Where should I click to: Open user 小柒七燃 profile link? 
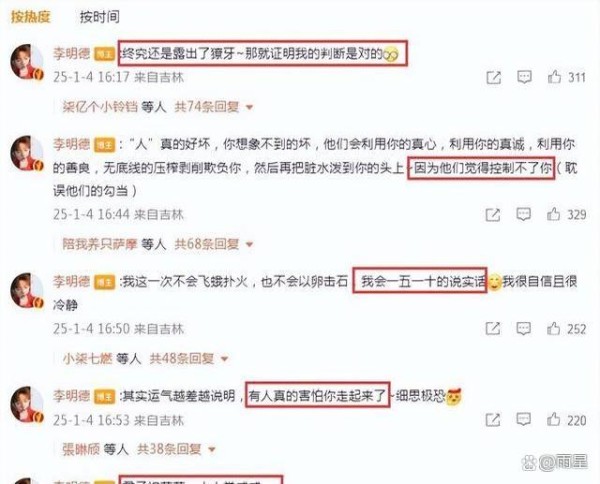tap(87, 359)
